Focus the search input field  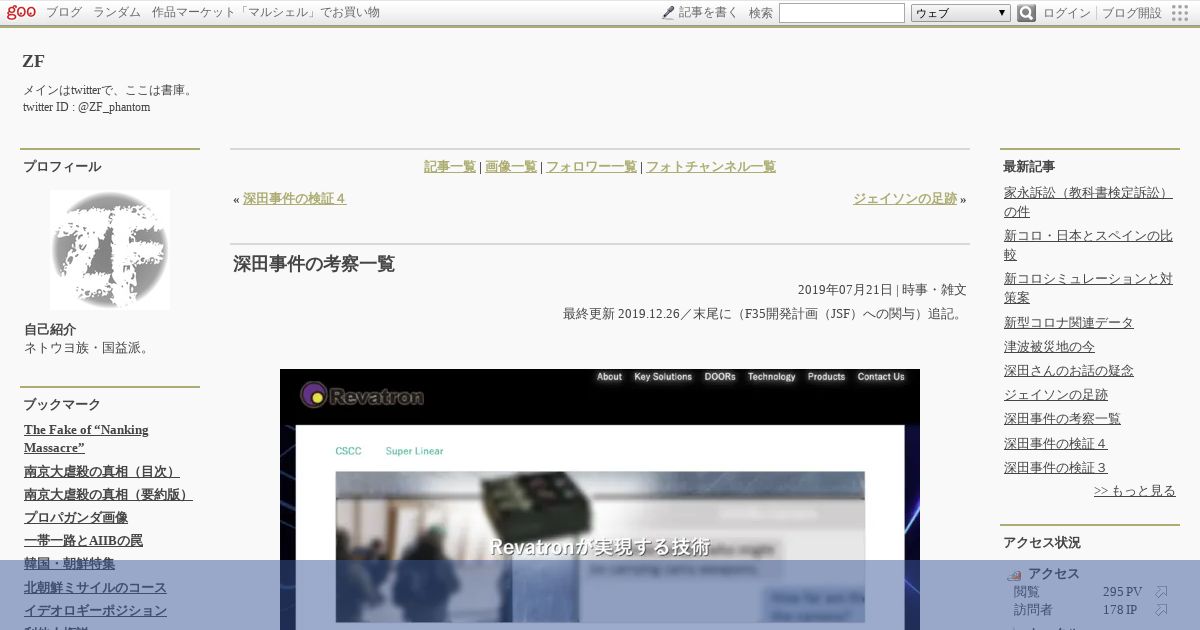(x=842, y=13)
